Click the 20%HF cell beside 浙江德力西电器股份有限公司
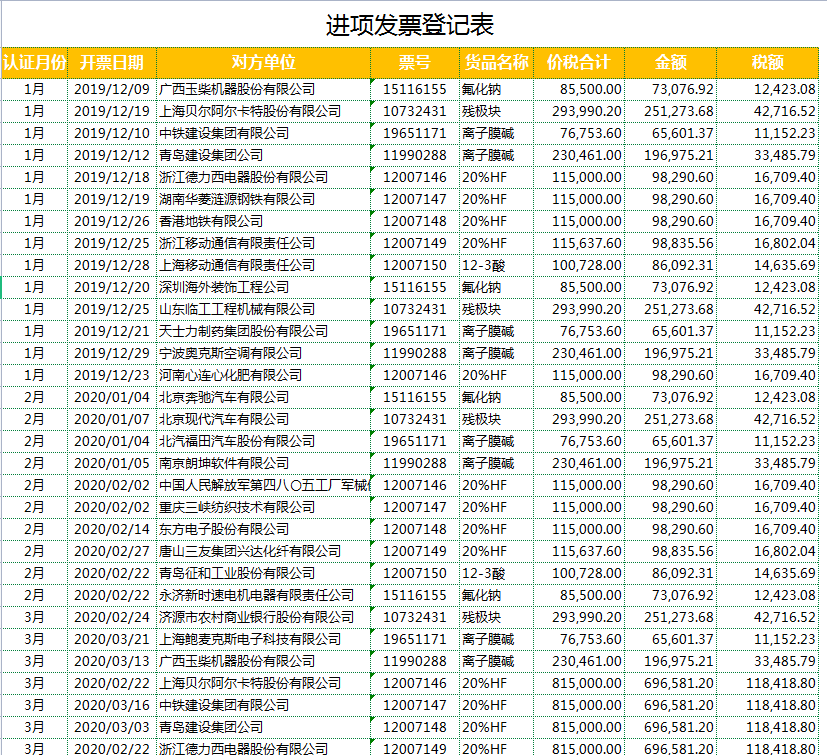The height and width of the screenshot is (755, 827). (495, 176)
